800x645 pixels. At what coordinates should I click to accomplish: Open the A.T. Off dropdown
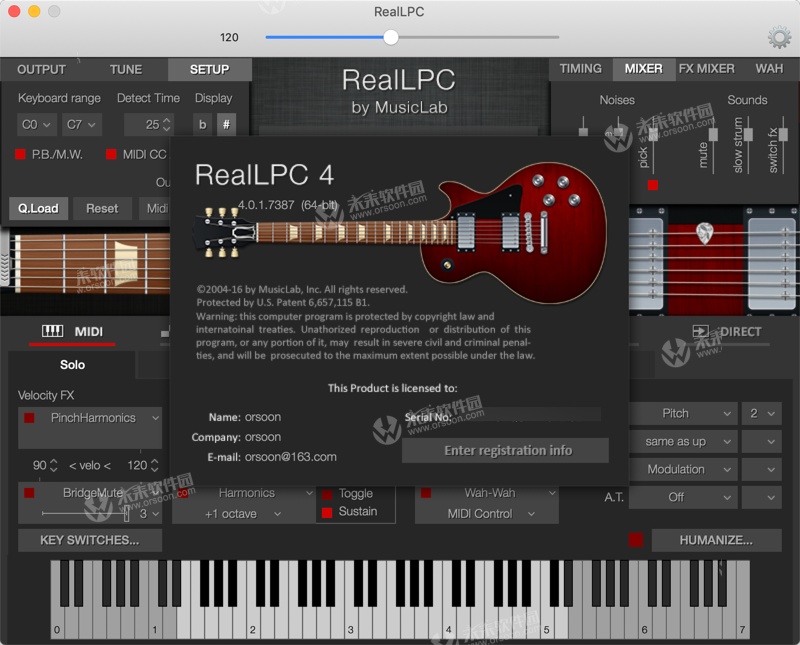[683, 497]
